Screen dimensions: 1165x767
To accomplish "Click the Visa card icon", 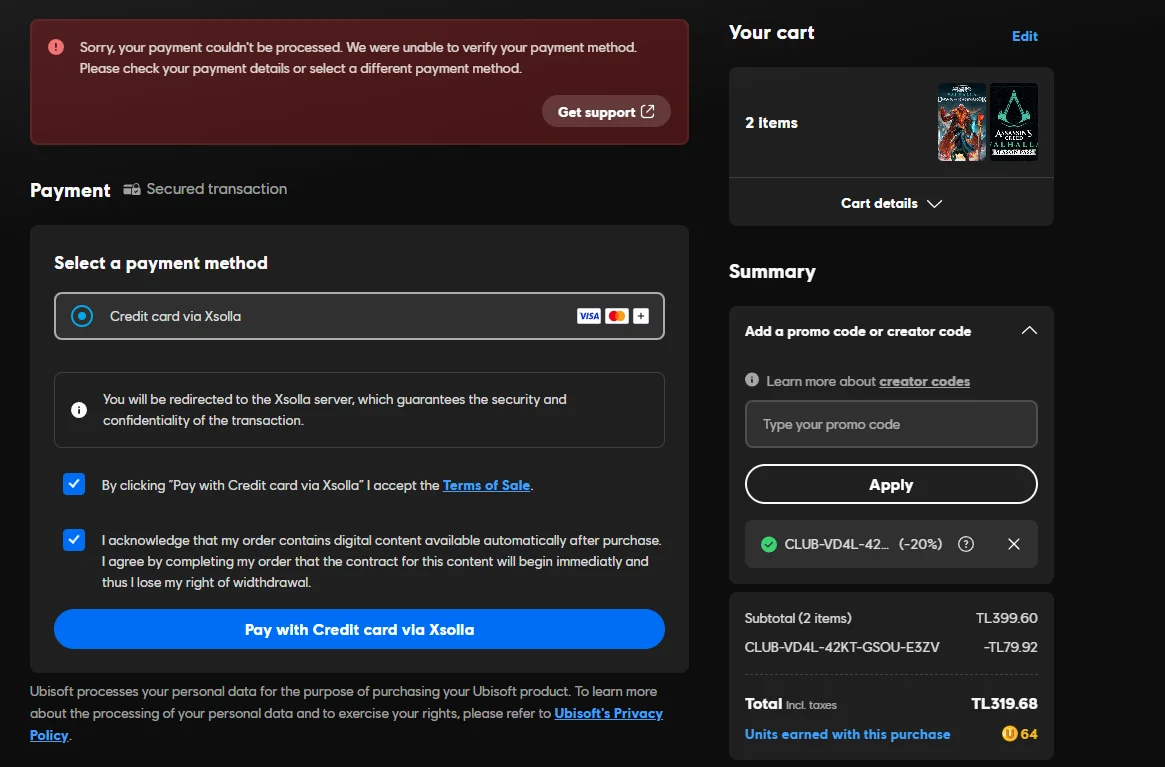I will tap(589, 316).
